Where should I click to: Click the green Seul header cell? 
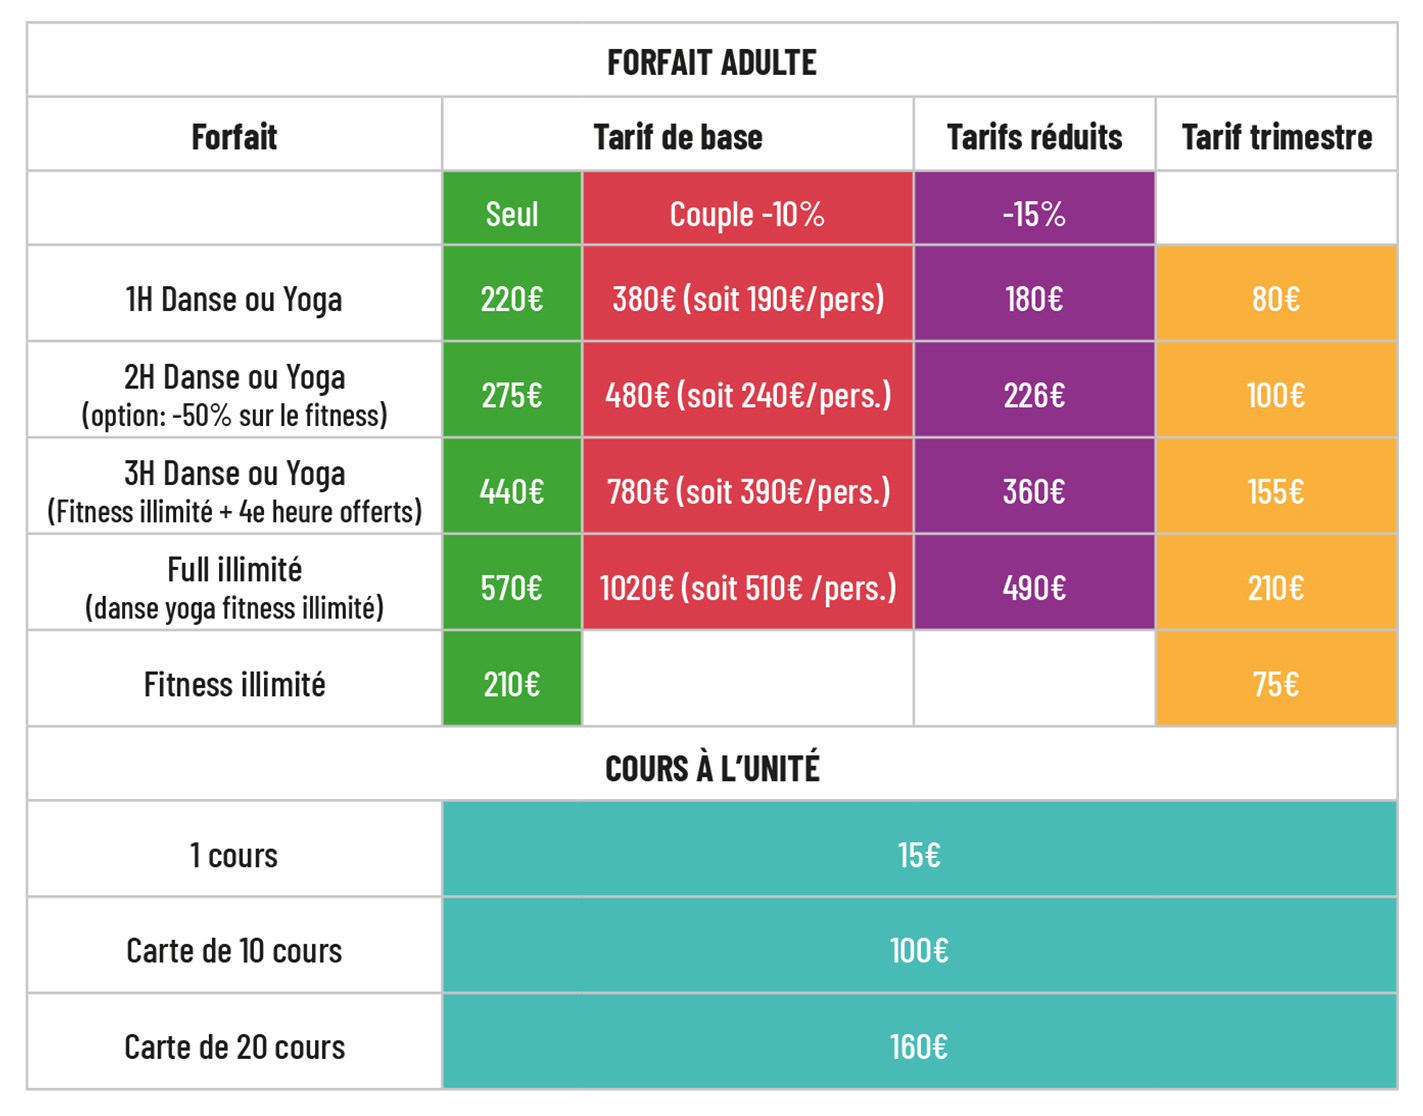[512, 214]
